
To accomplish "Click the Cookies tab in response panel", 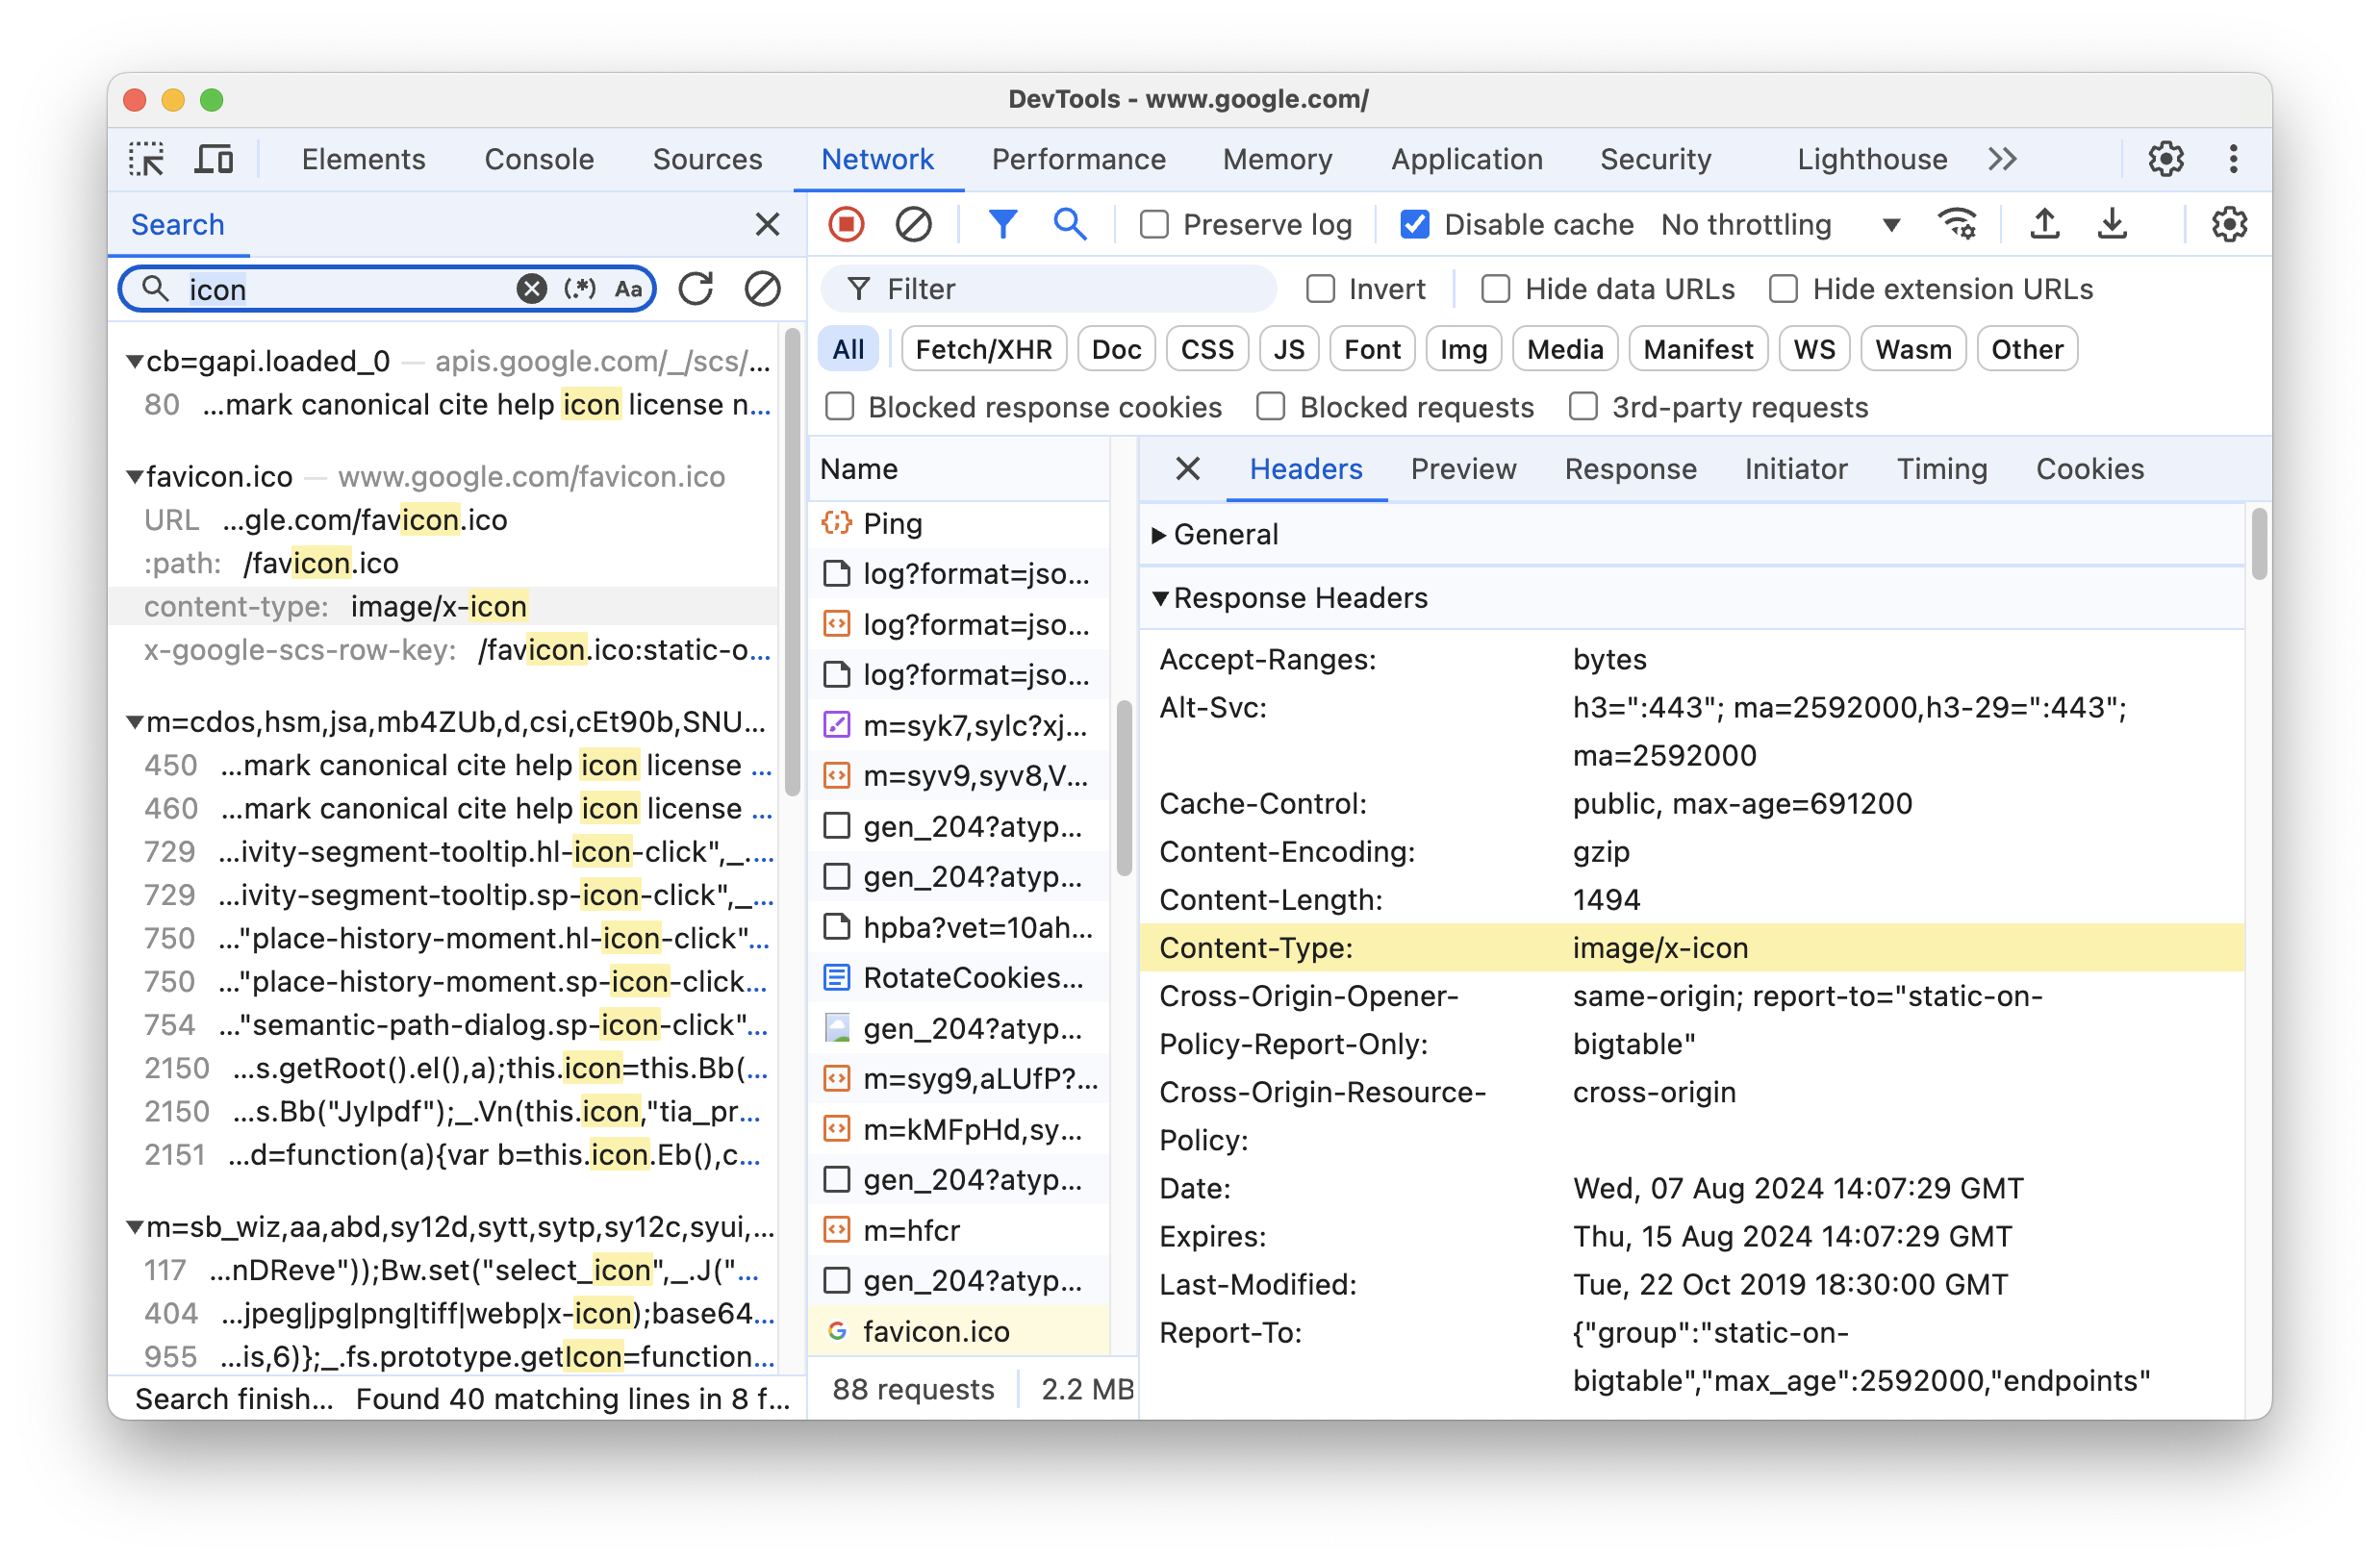I will point(2090,469).
